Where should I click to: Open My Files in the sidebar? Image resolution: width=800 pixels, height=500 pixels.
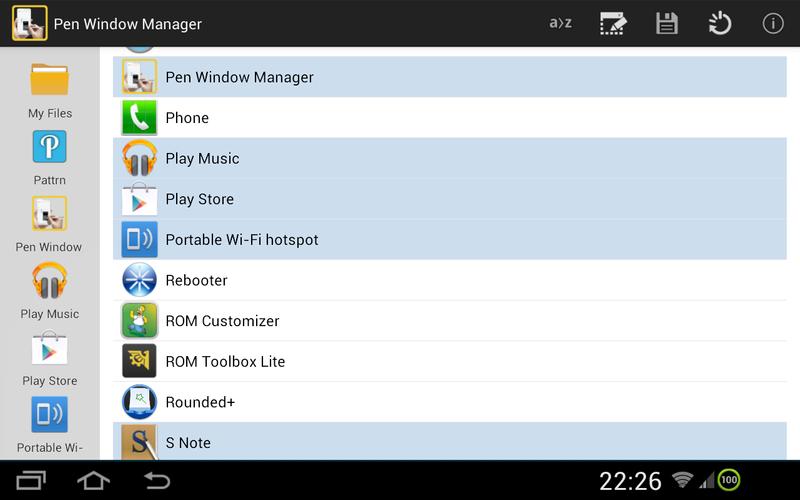pyautogui.click(x=50, y=90)
